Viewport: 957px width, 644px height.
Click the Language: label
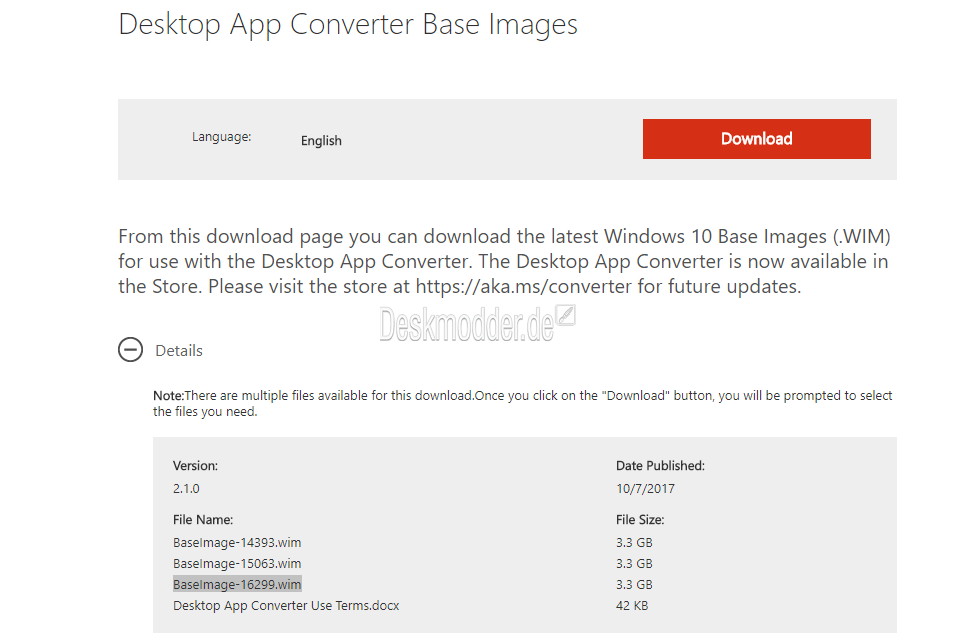[x=222, y=137]
